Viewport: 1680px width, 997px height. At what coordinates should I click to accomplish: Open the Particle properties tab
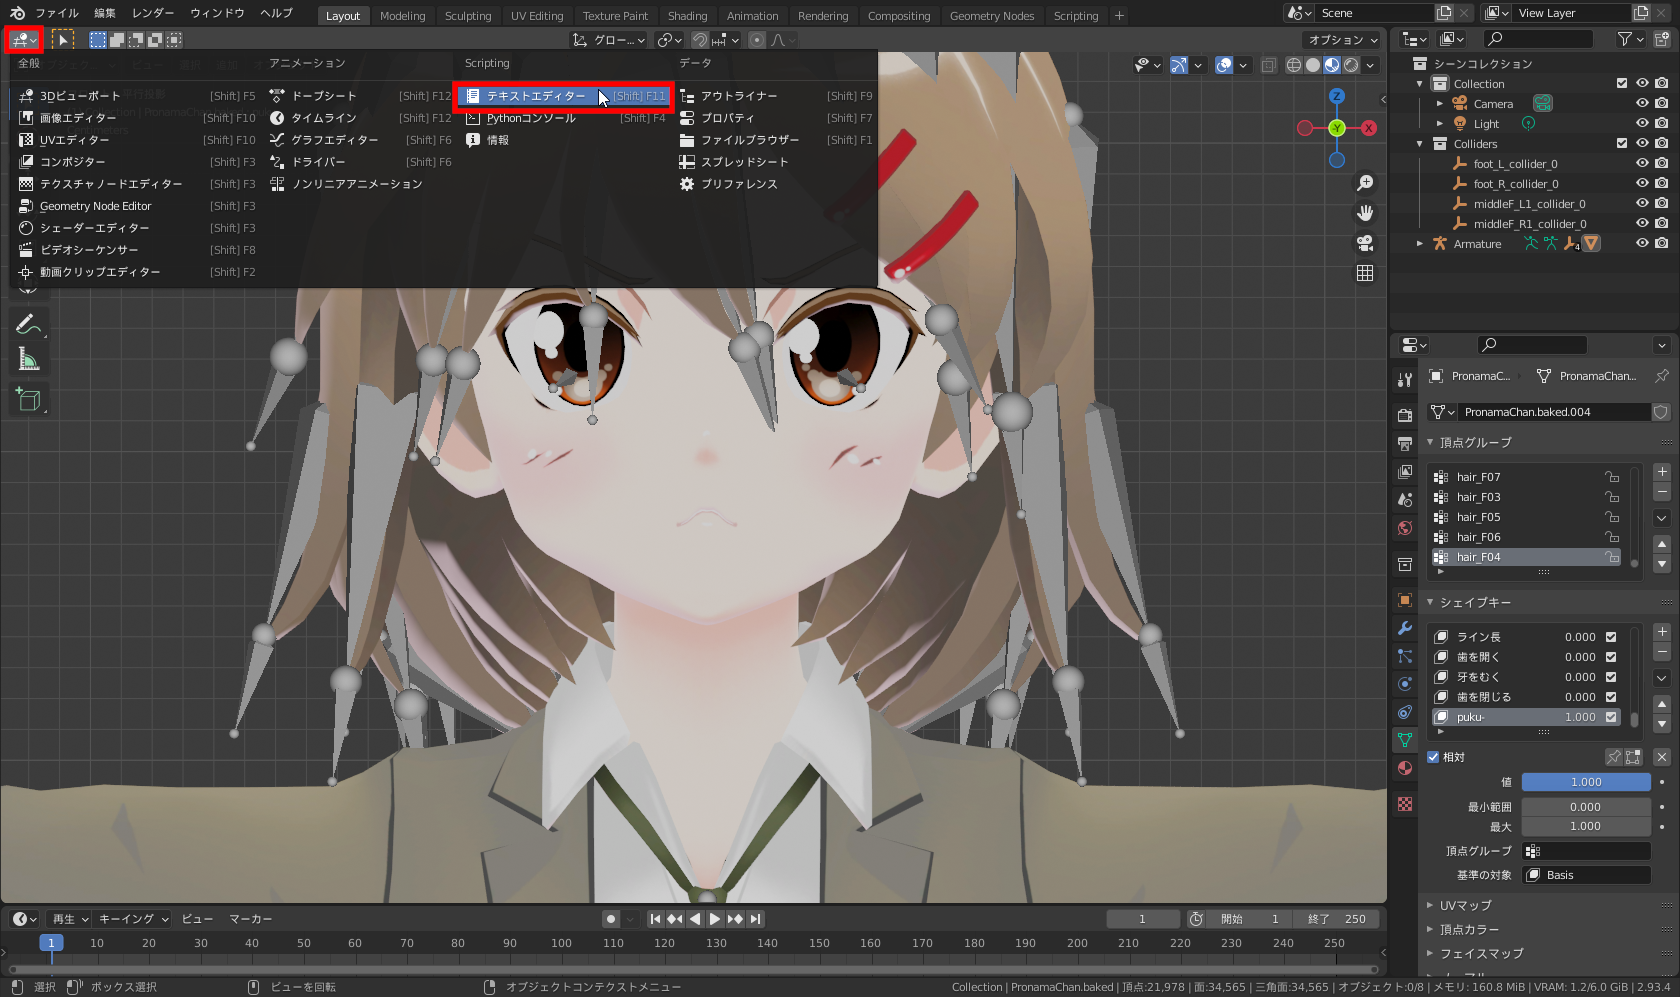pyautogui.click(x=1404, y=656)
